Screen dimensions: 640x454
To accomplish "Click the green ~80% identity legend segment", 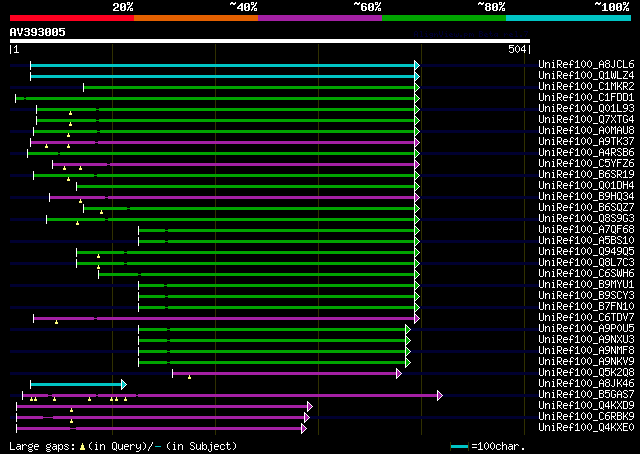I will (444, 18).
